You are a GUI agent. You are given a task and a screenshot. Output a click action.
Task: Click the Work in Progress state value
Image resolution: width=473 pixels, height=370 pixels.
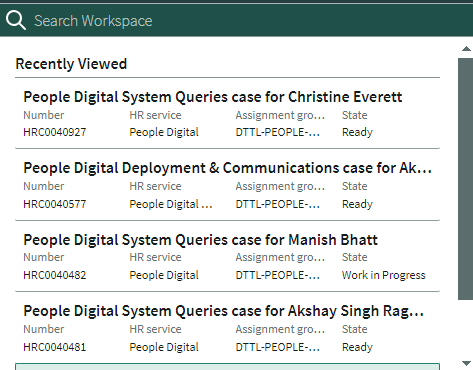(x=384, y=275)
